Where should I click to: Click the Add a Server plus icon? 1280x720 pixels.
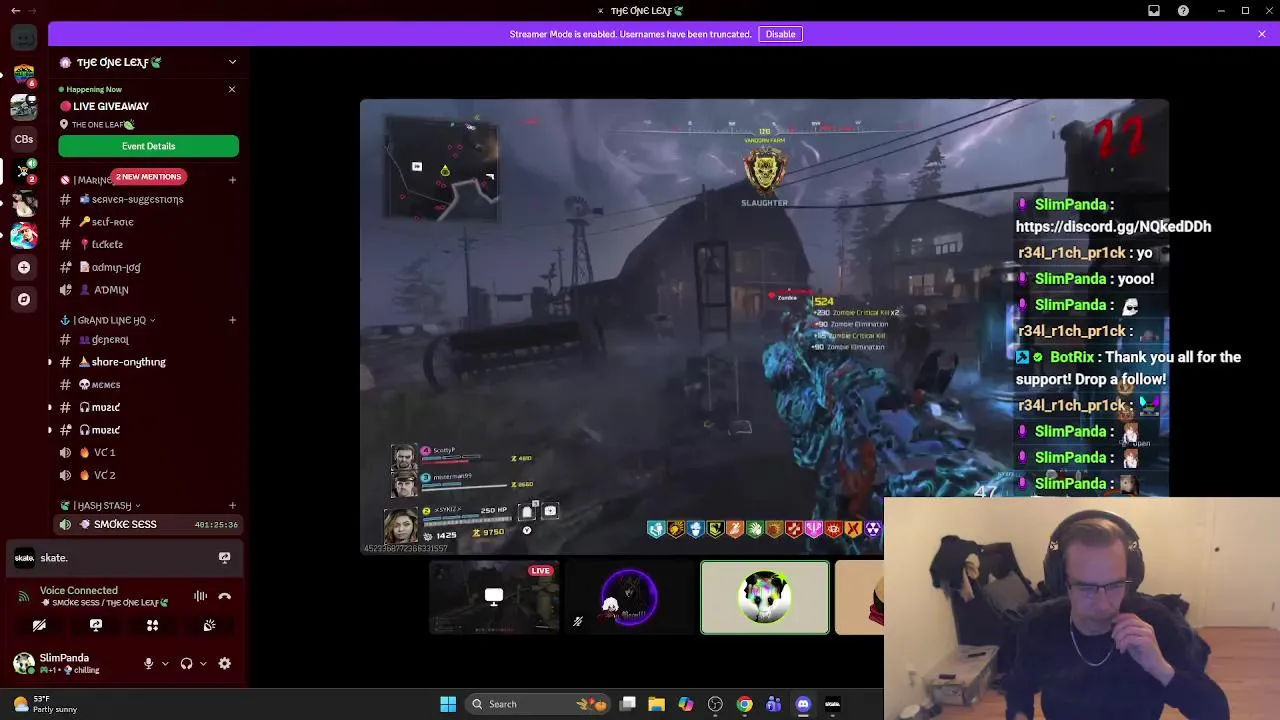pos(24,267)
